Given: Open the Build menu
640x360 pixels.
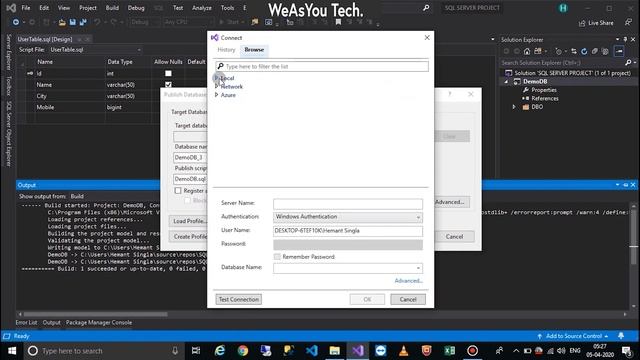Looking at the screenshot, I should (112, 8).
